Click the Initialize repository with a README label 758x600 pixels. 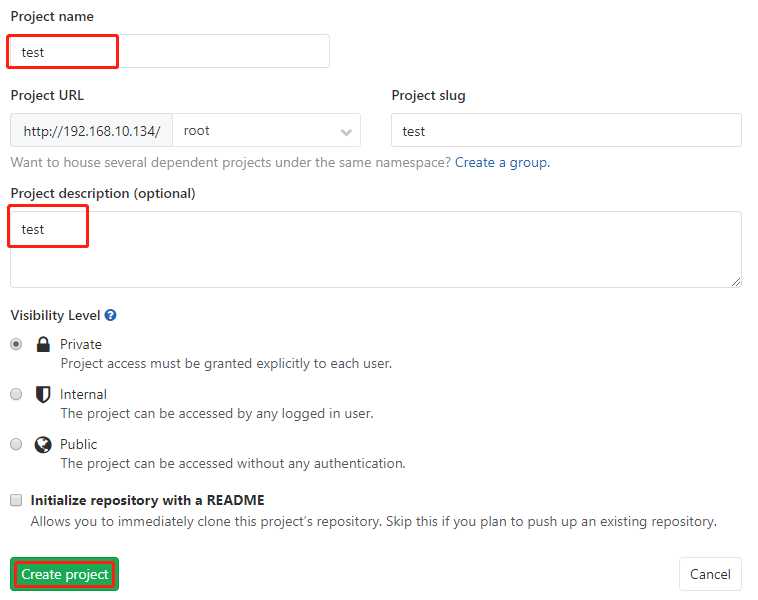click(147, 500)
